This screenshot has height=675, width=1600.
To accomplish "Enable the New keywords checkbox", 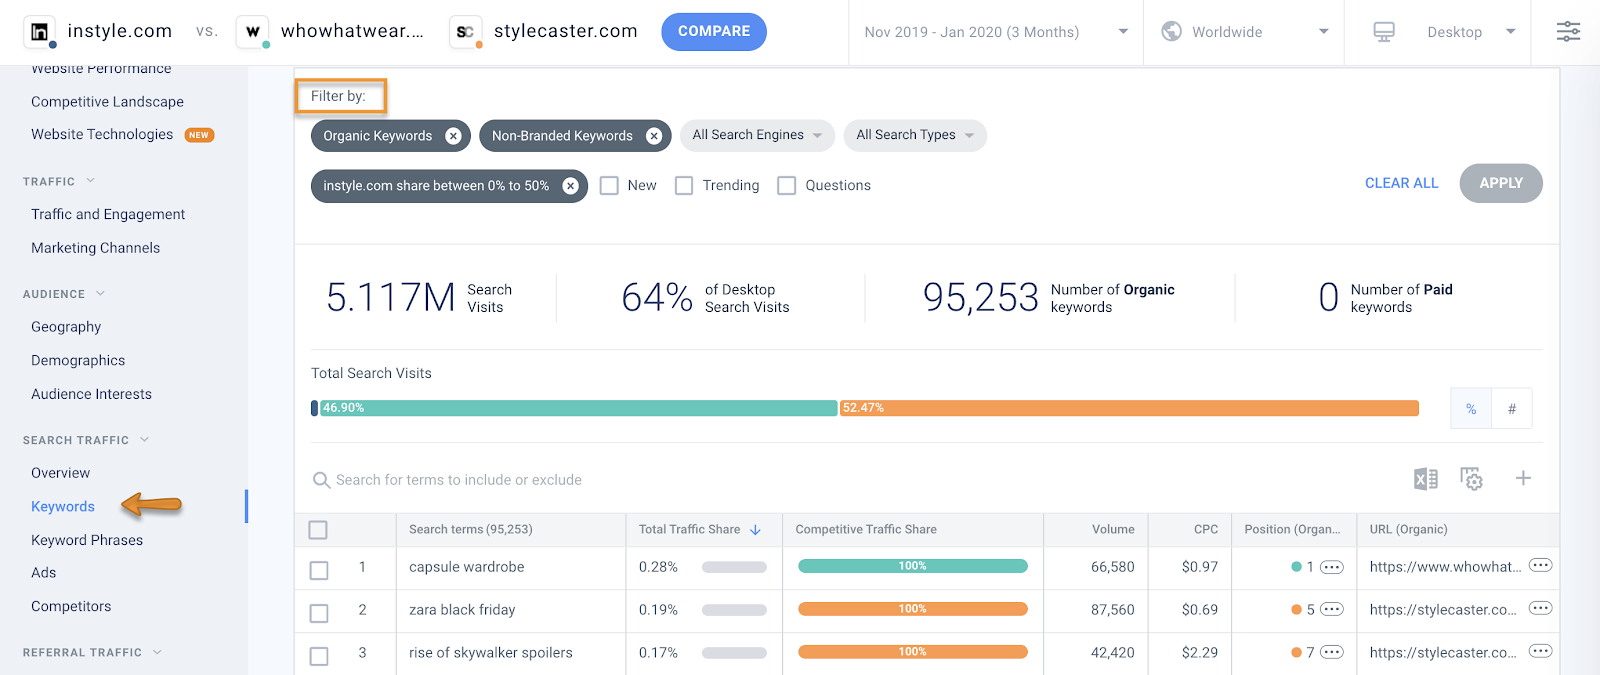I will pyautogui.click(x=609, y=186).
